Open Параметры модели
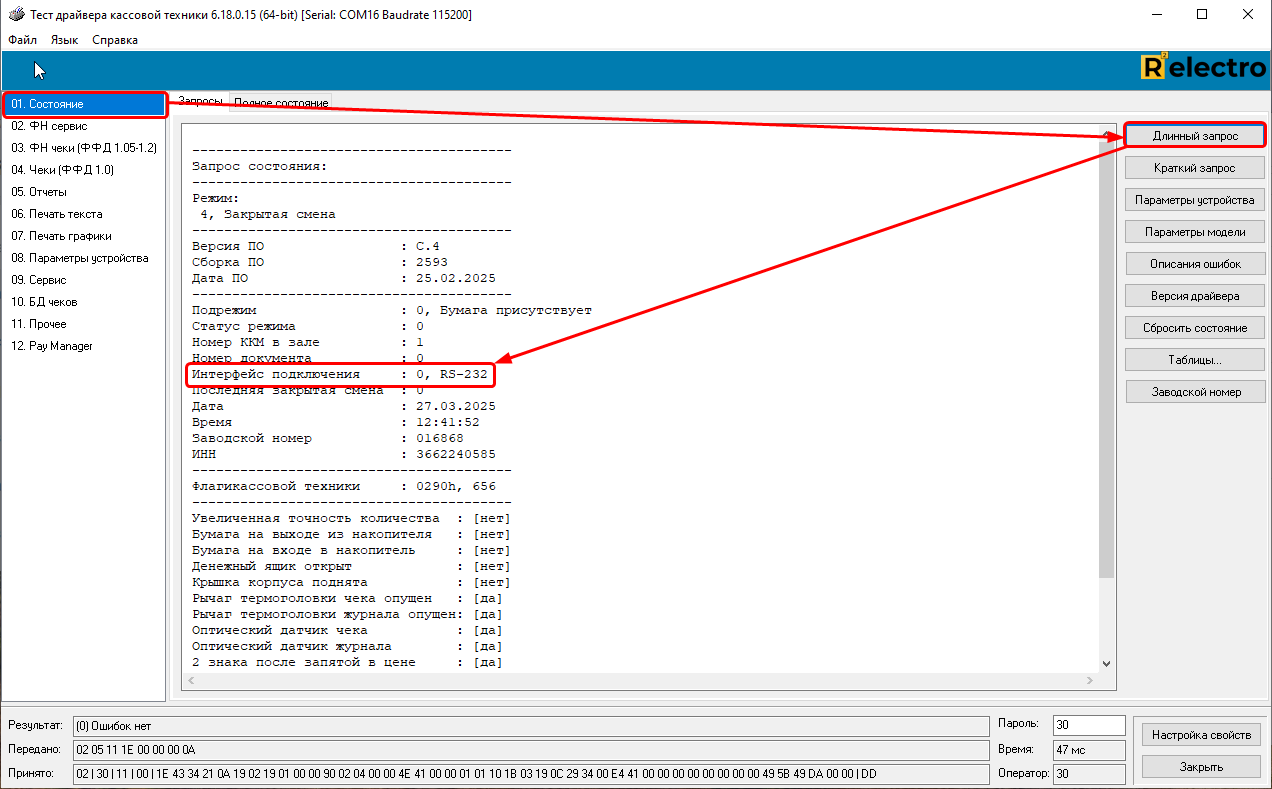This screenshot has height=789, width=1272. [x=1194, y=232]
